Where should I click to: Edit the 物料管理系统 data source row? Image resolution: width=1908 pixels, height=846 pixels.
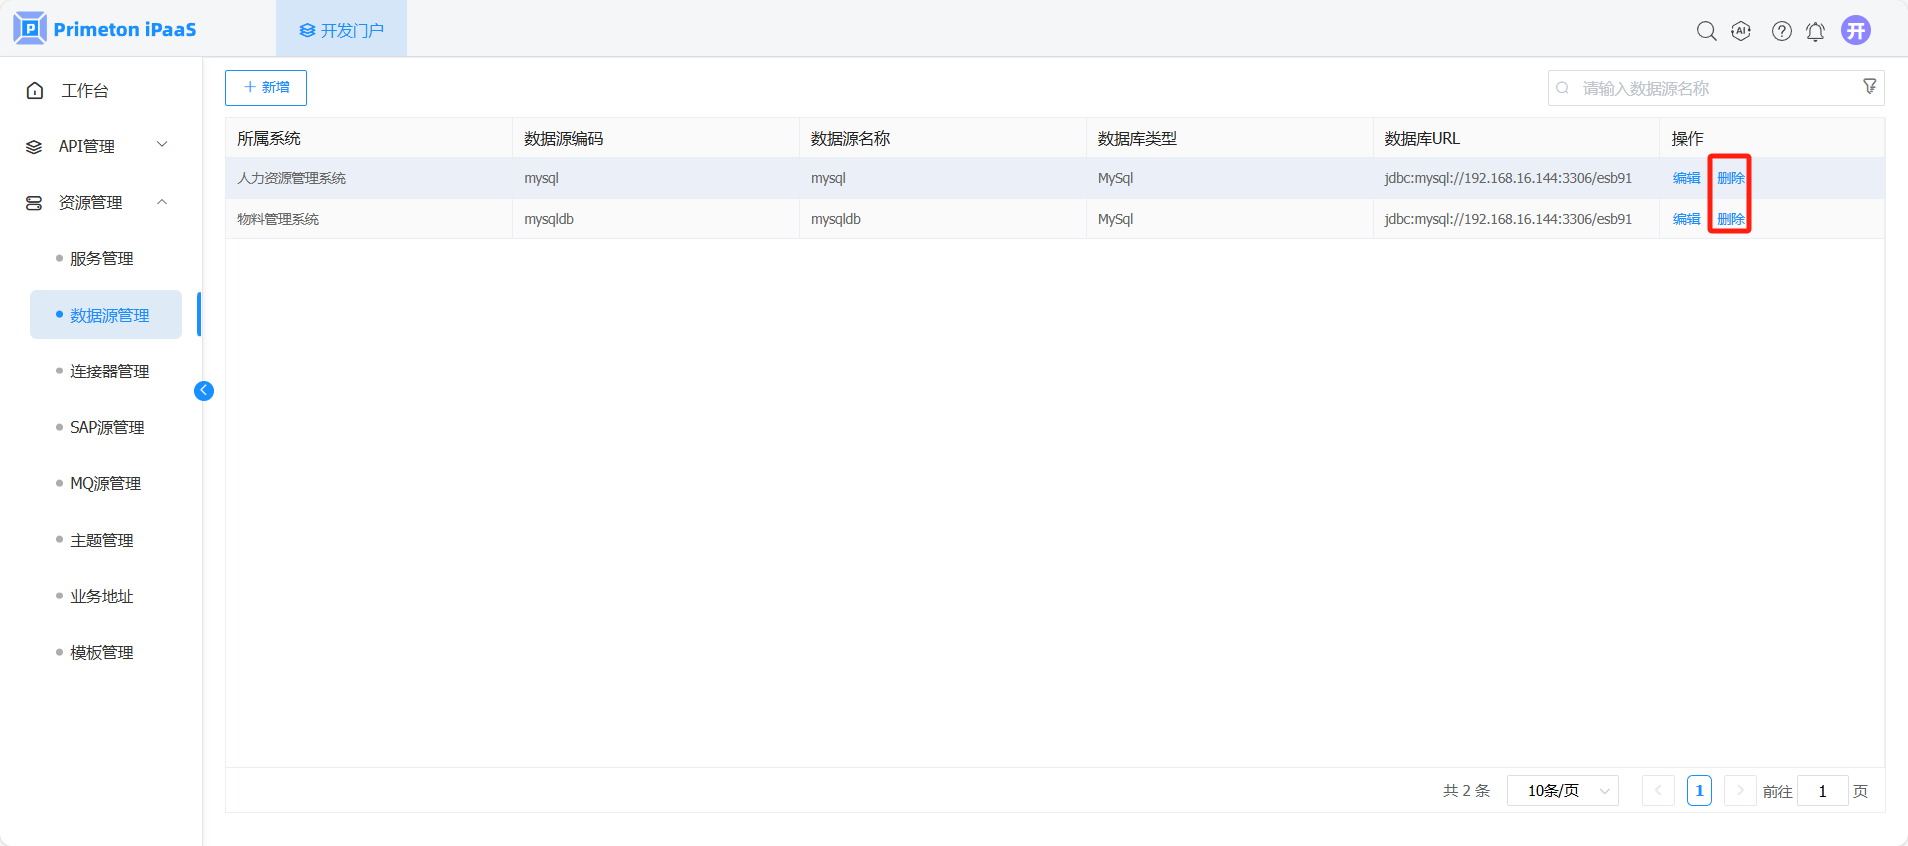[1686, 219]
